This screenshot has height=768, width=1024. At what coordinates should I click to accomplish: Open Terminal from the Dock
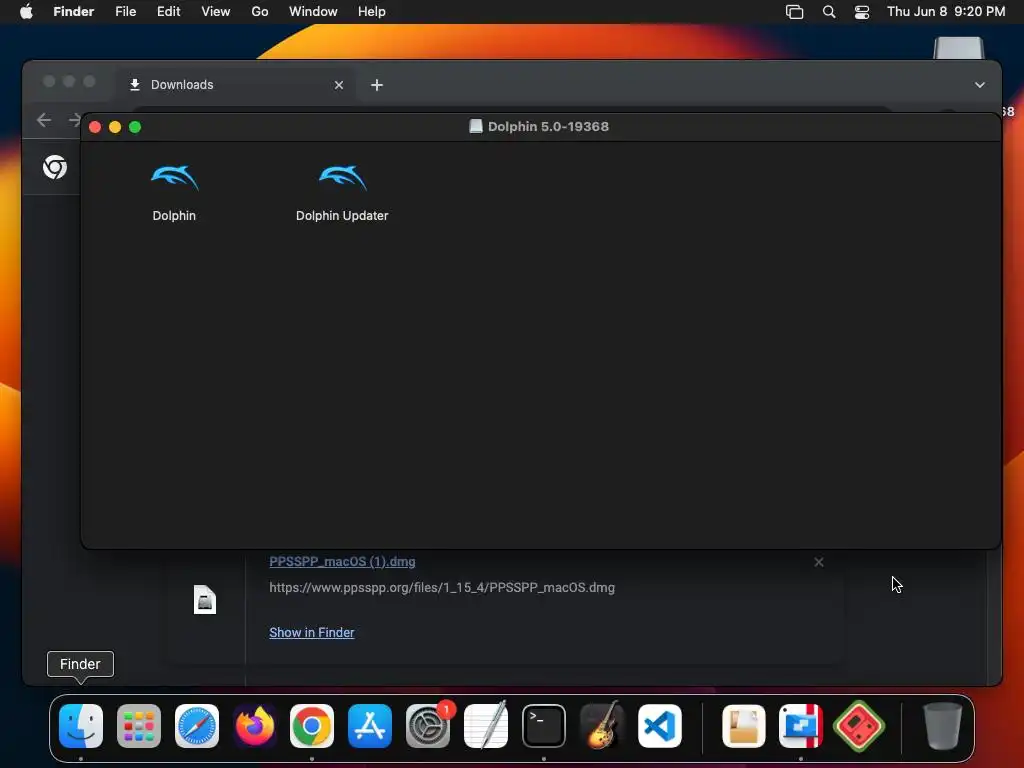543,726
